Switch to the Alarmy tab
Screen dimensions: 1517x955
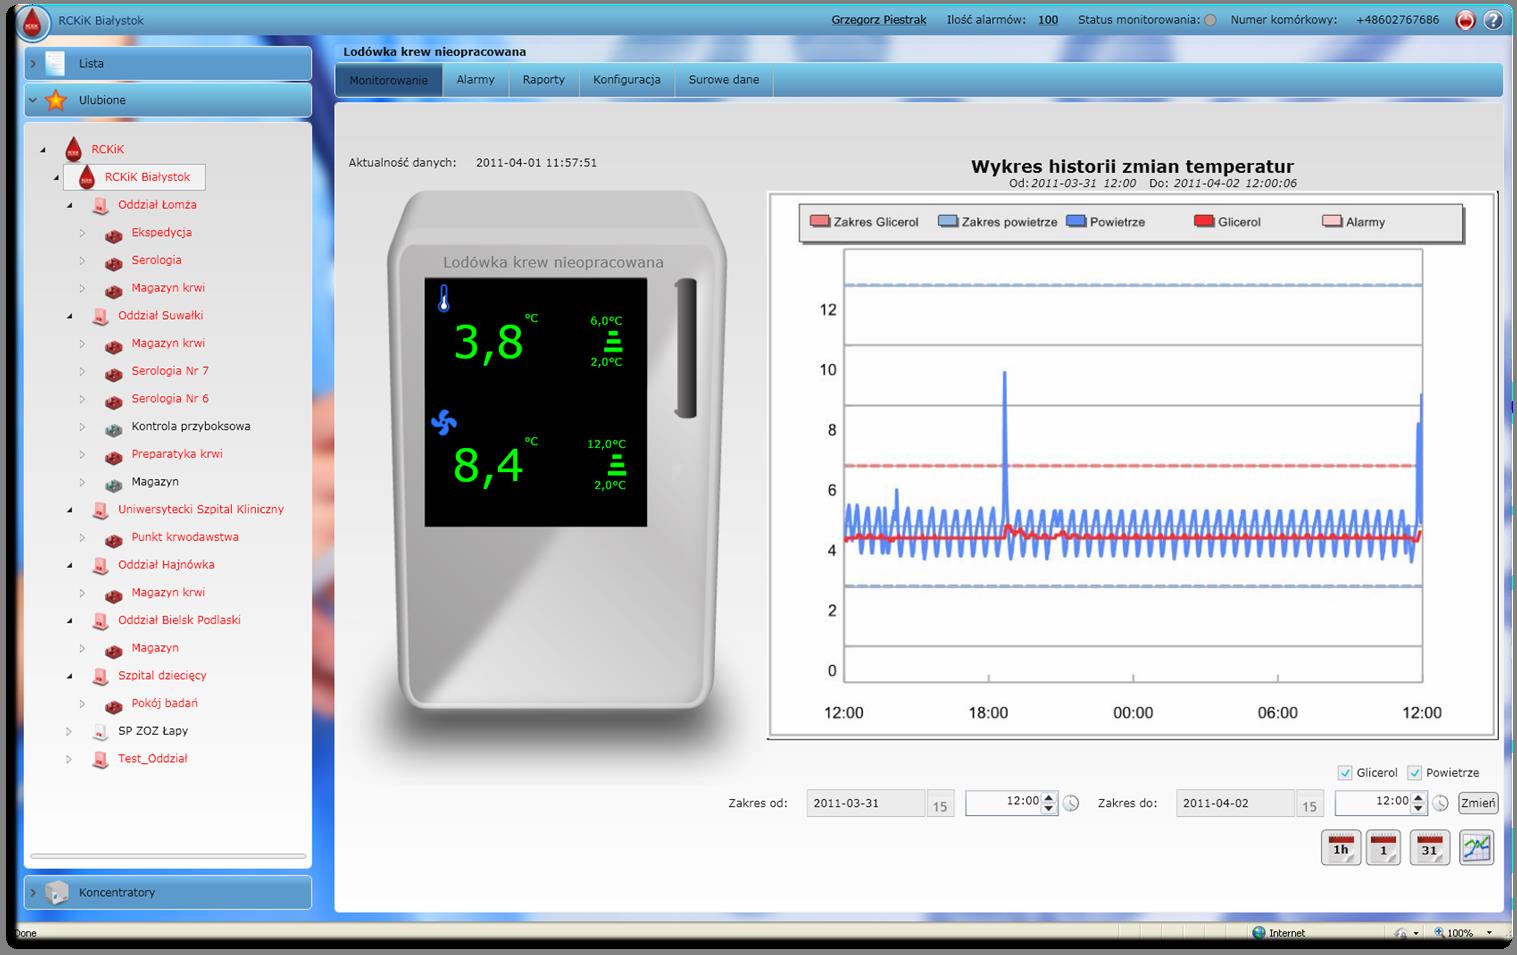coord(476,80)
